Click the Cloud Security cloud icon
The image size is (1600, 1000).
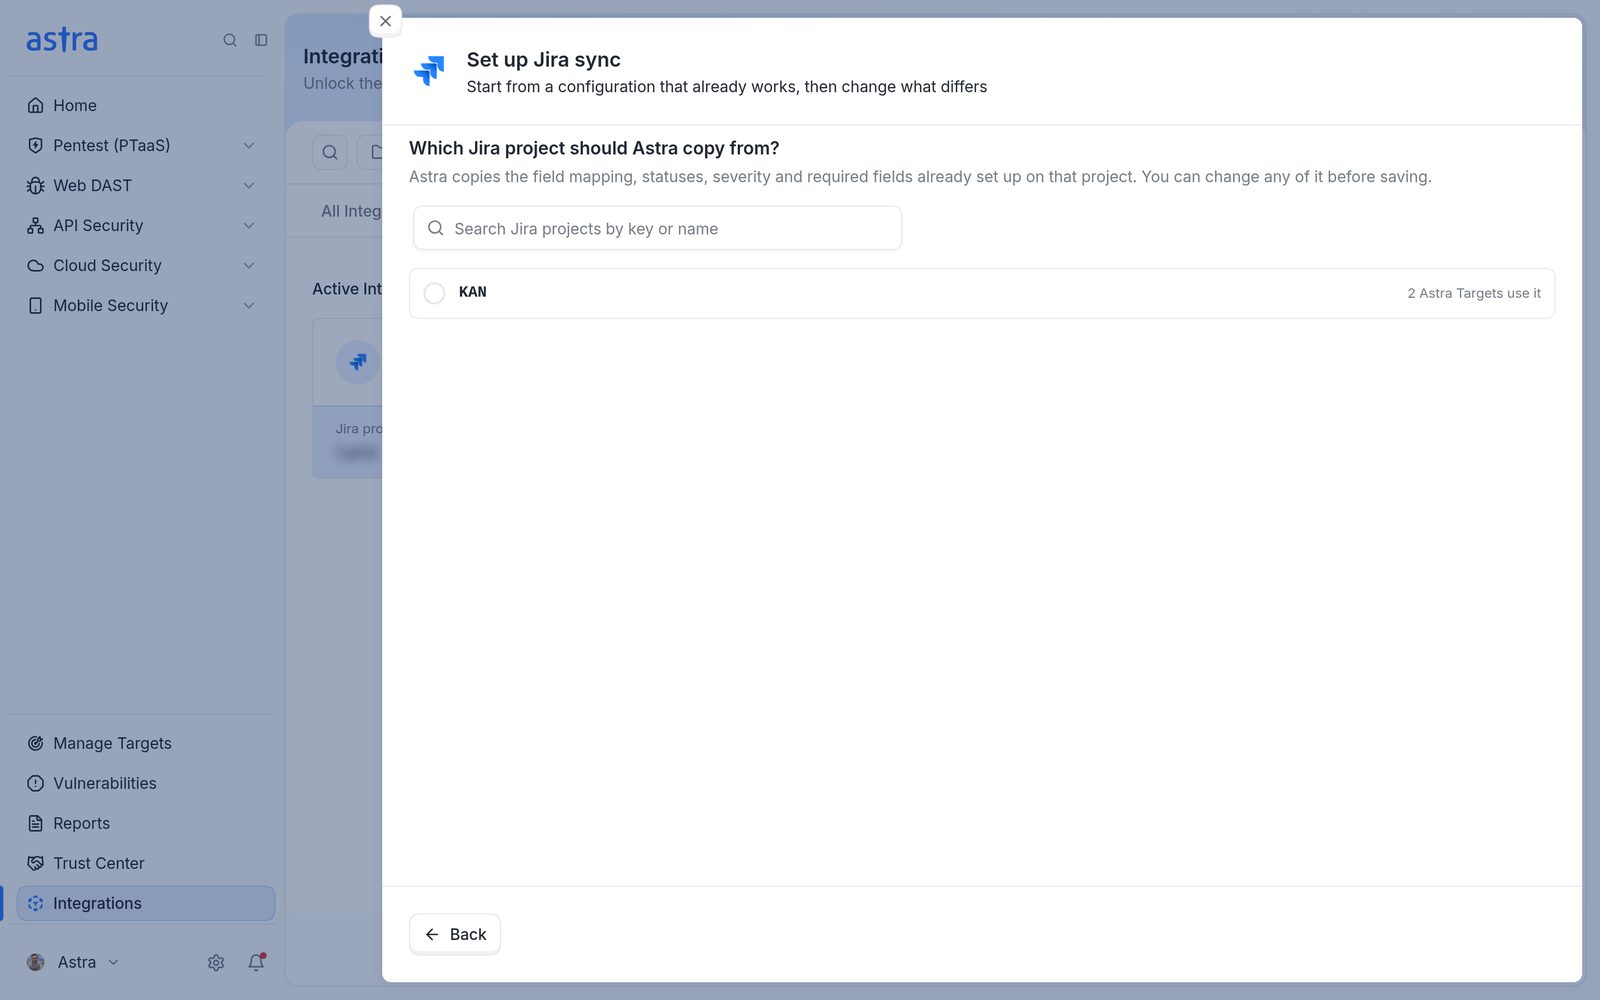coord(35,265)
